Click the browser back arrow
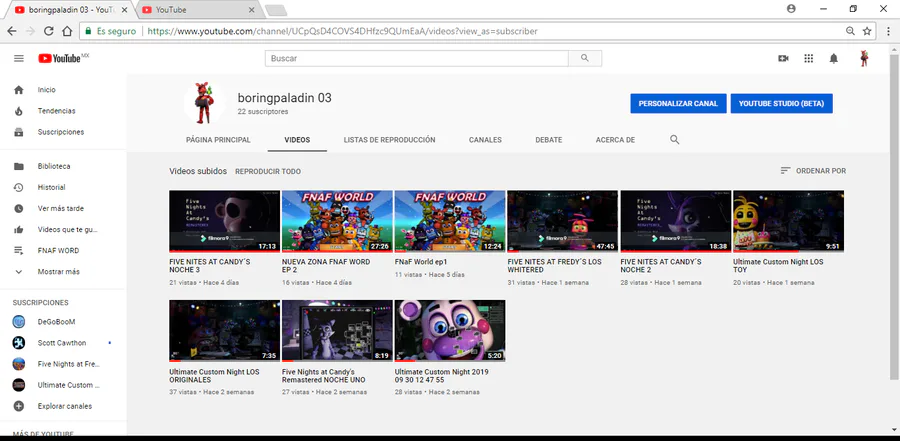900x441 pixels. click(x=11, y=31)
